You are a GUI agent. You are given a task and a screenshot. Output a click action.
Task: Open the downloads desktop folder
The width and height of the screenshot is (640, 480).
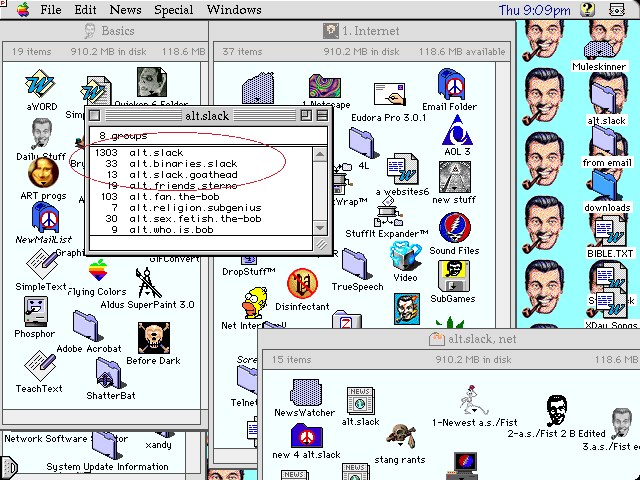coord(605,185)
